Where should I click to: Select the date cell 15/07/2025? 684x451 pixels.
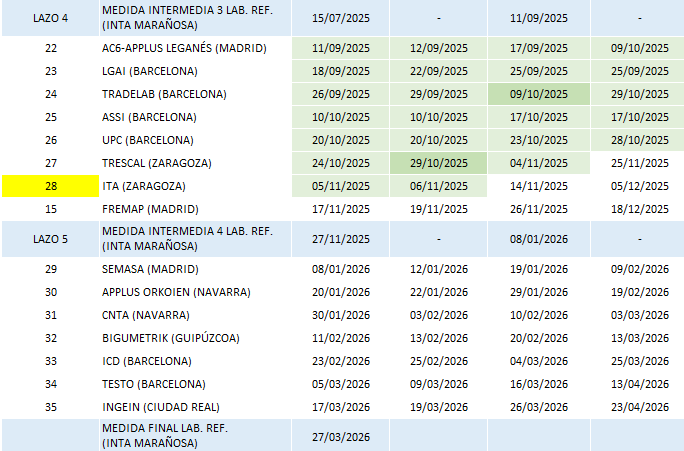tap(341, 18)
